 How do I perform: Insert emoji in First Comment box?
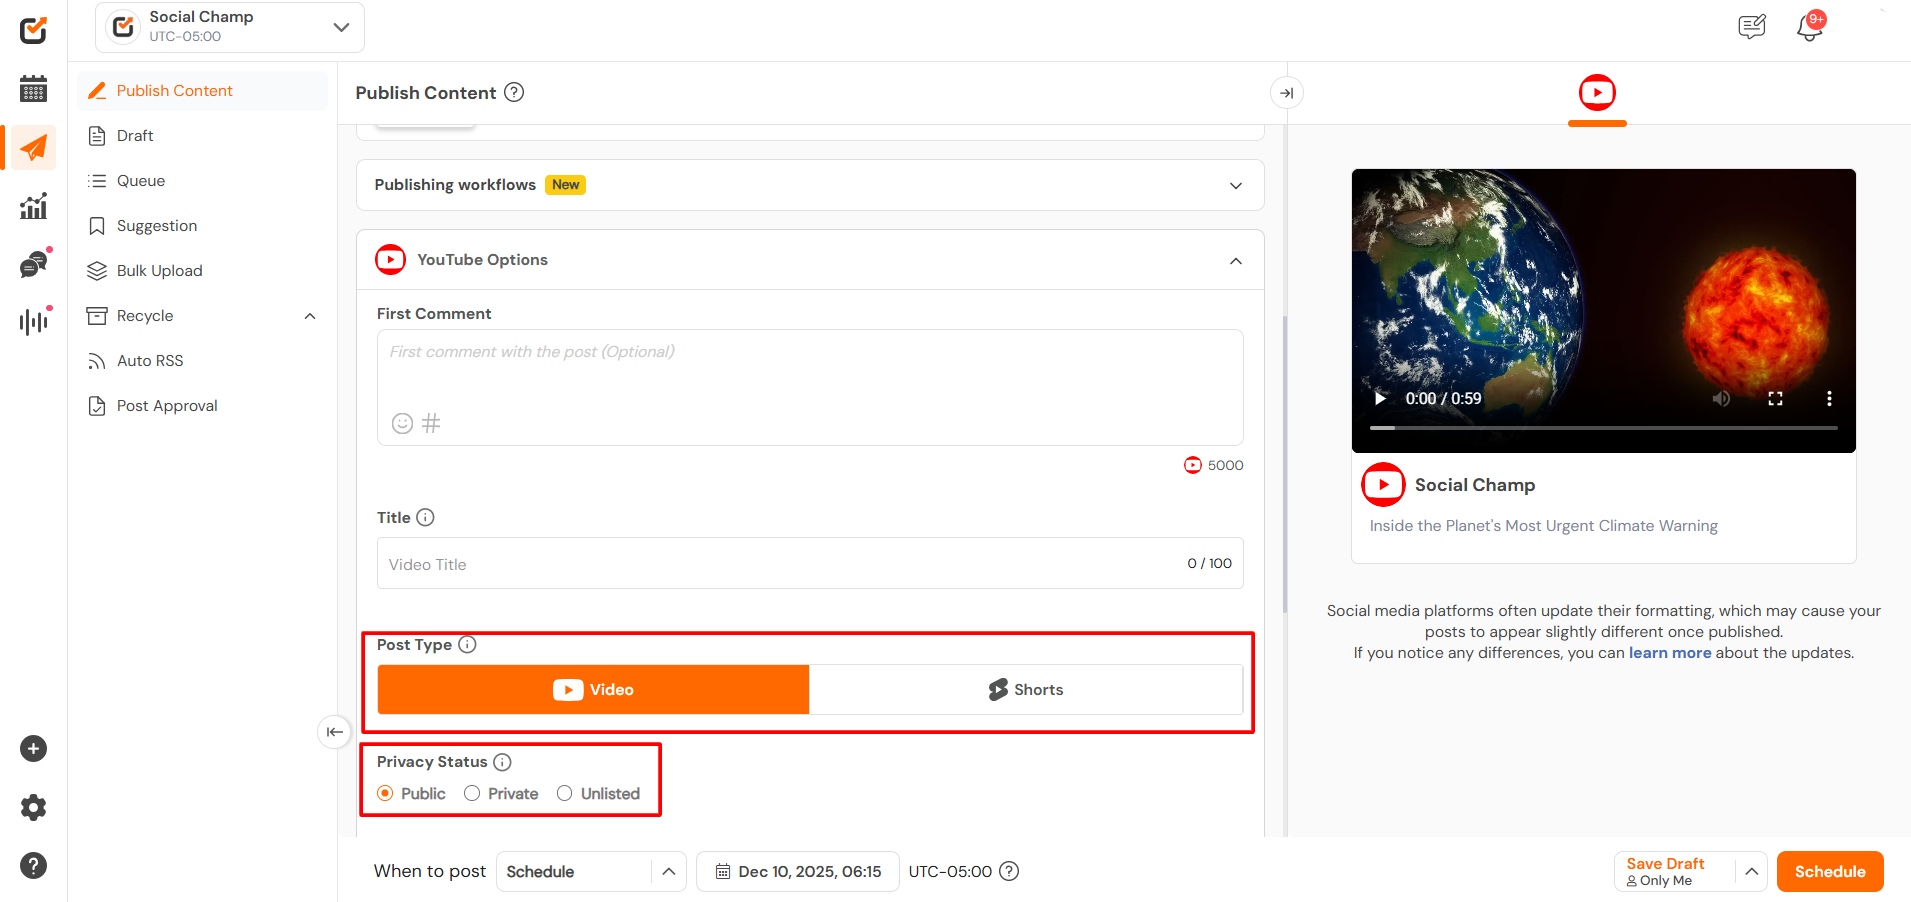point(402,423)
